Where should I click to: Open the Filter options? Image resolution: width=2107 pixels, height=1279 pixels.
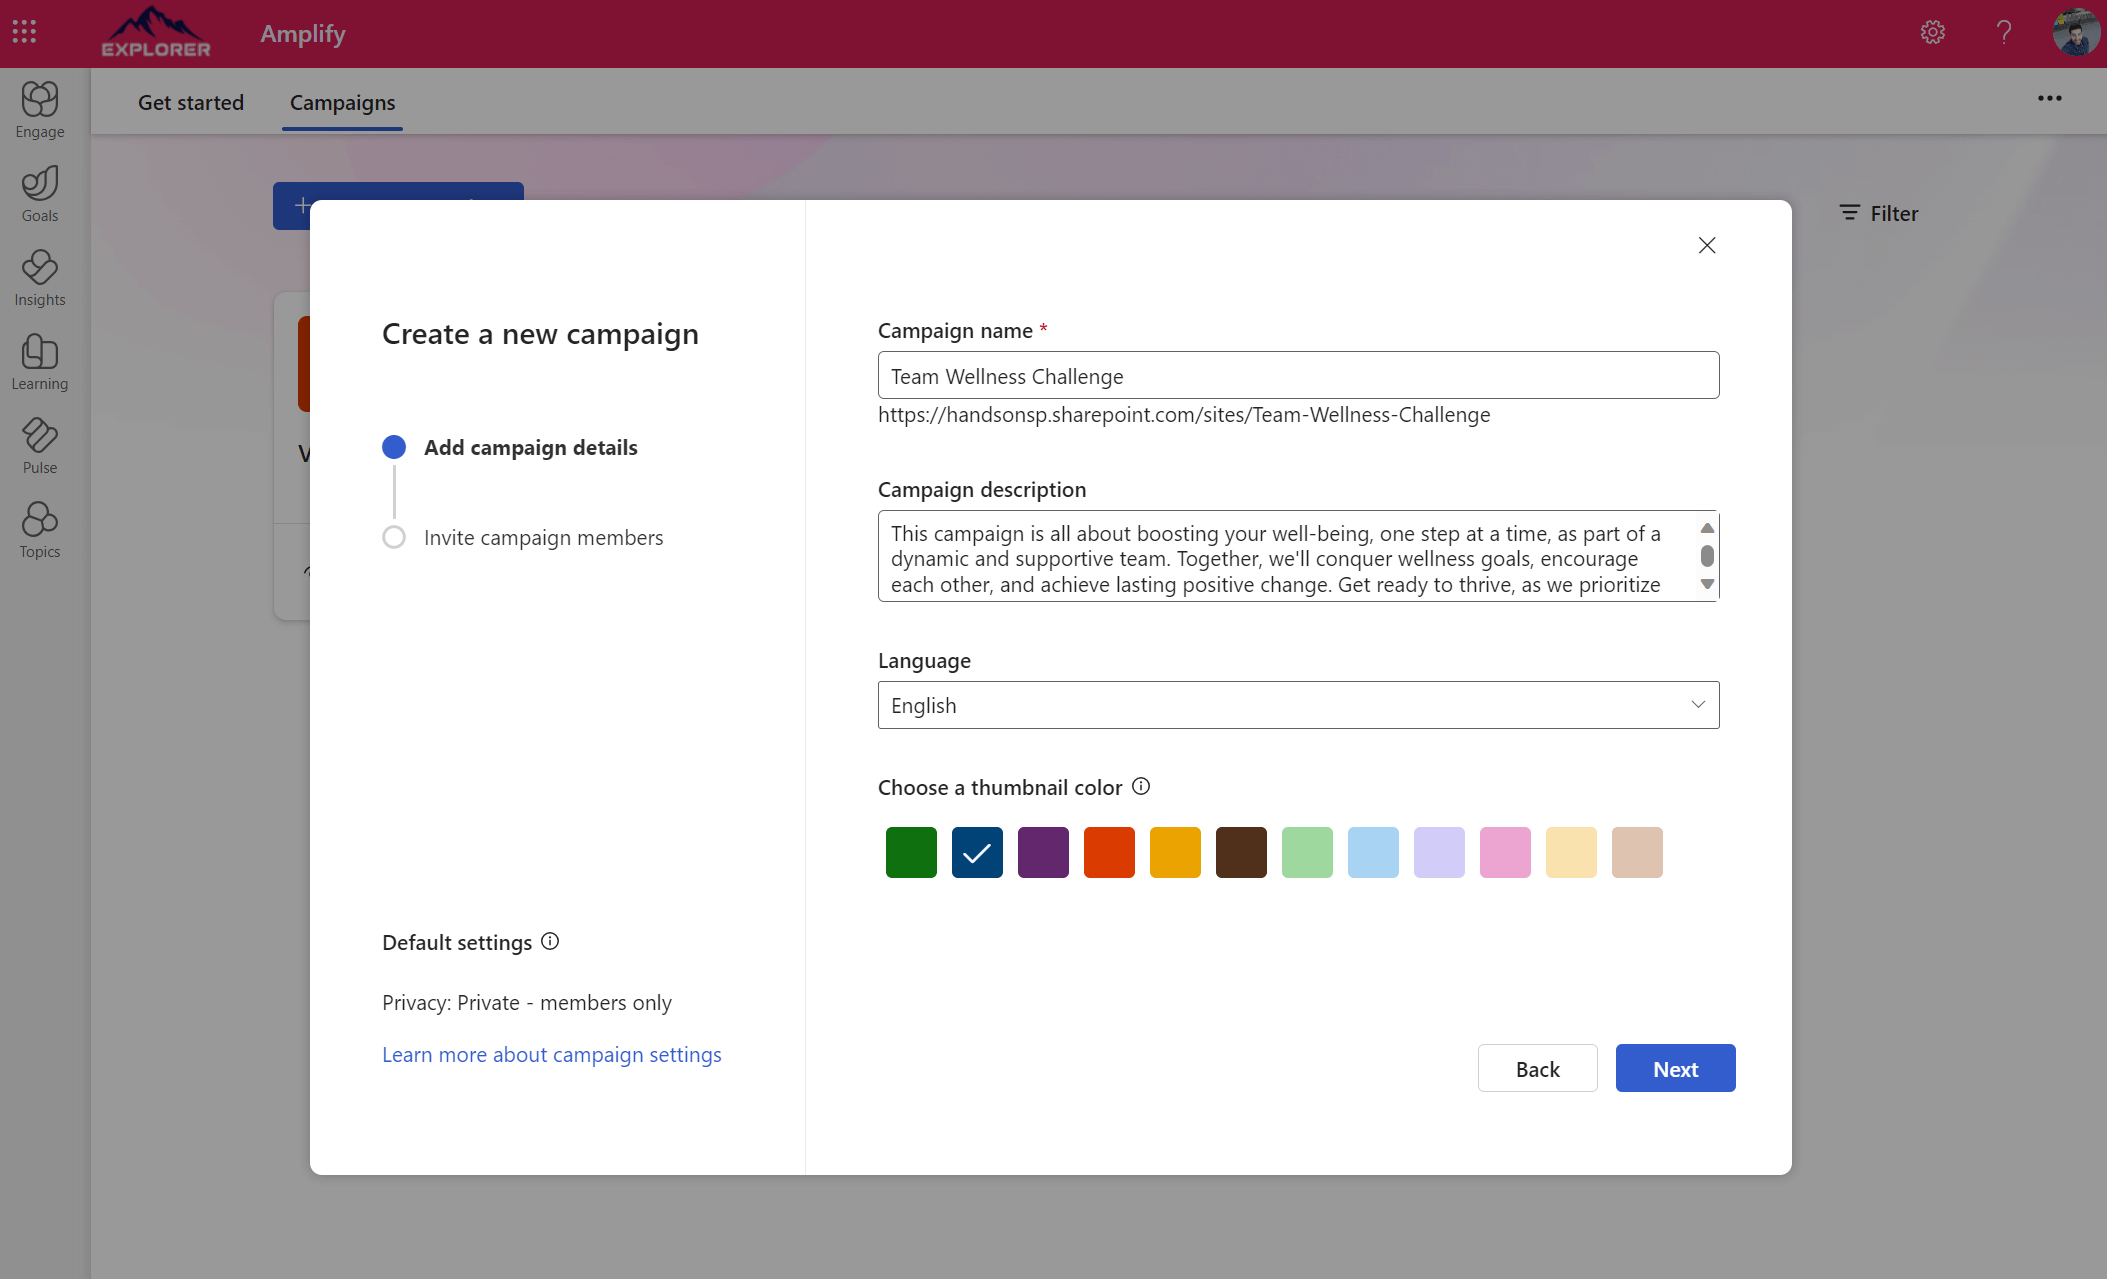pyautogui.click(x=1879, y=212)
